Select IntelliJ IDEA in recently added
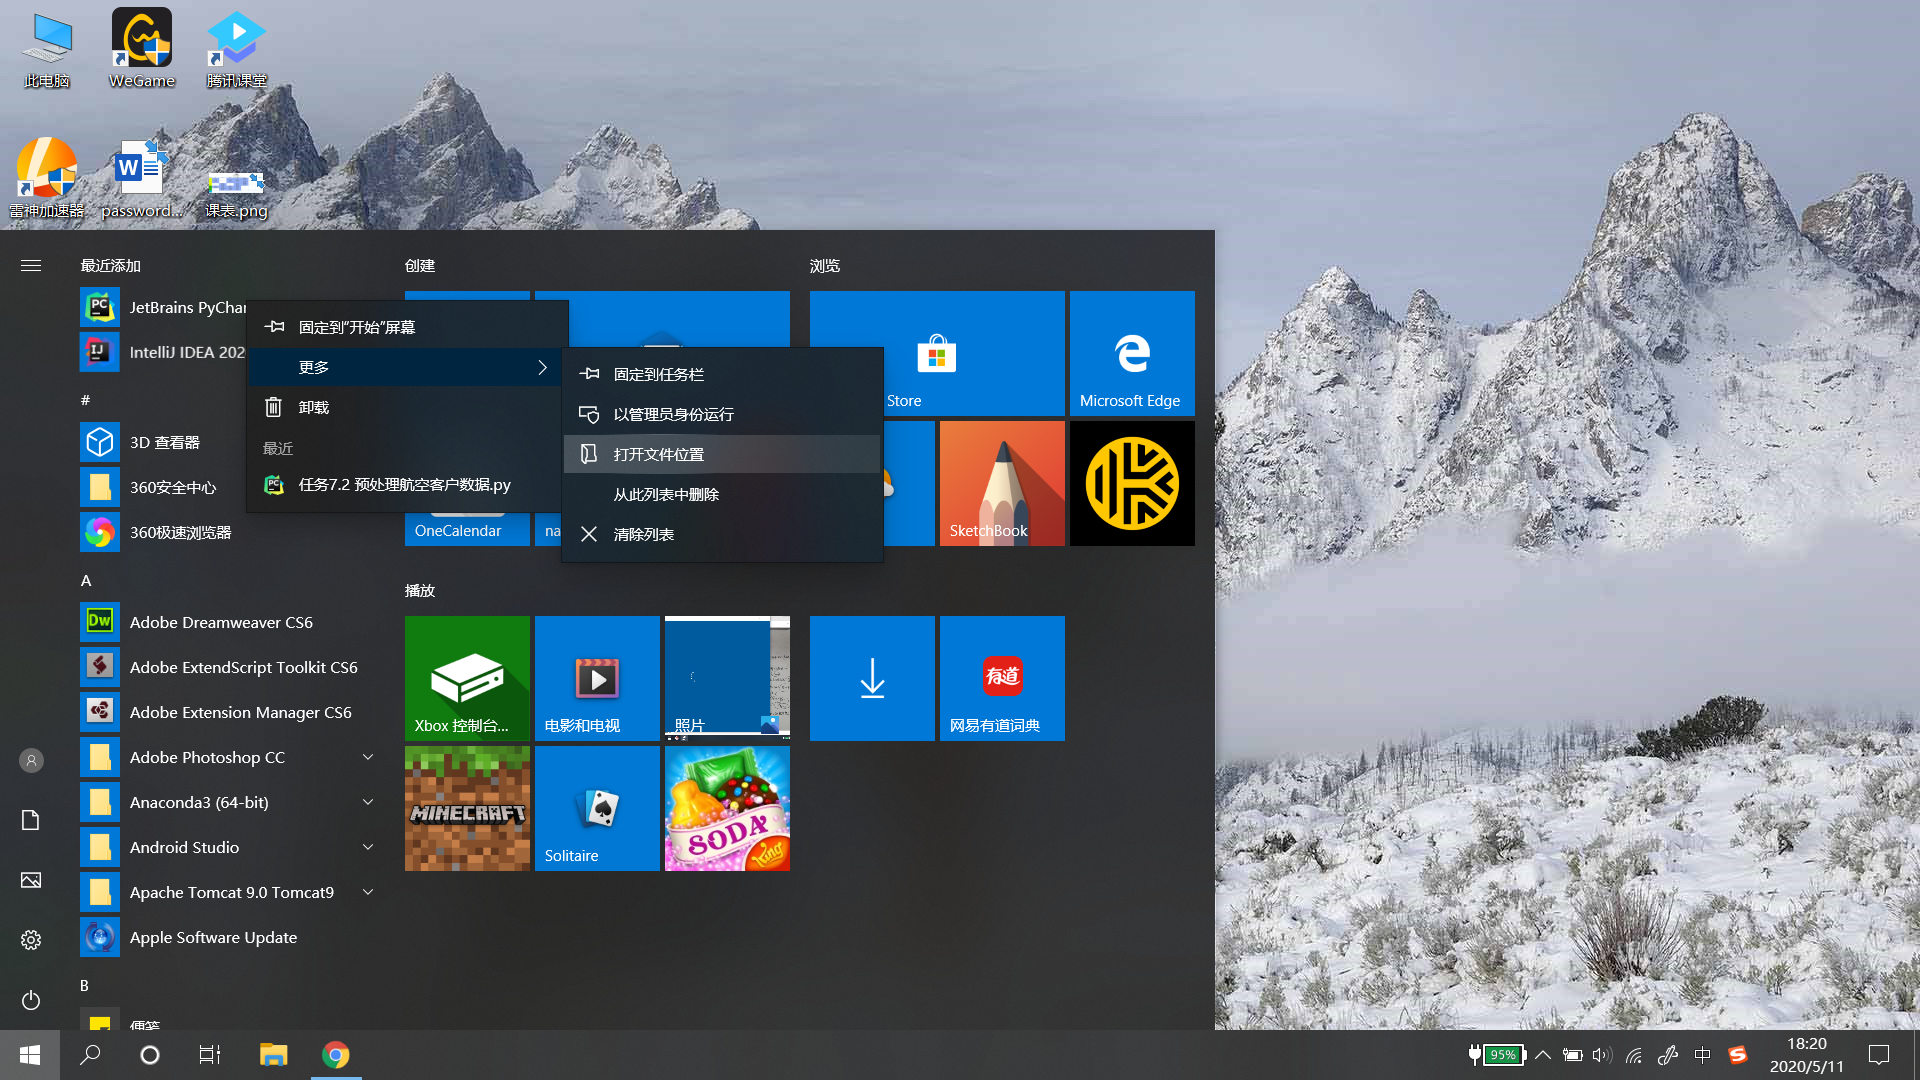The width and height of the screenshot is (1920, 1080). coord(163,352)
